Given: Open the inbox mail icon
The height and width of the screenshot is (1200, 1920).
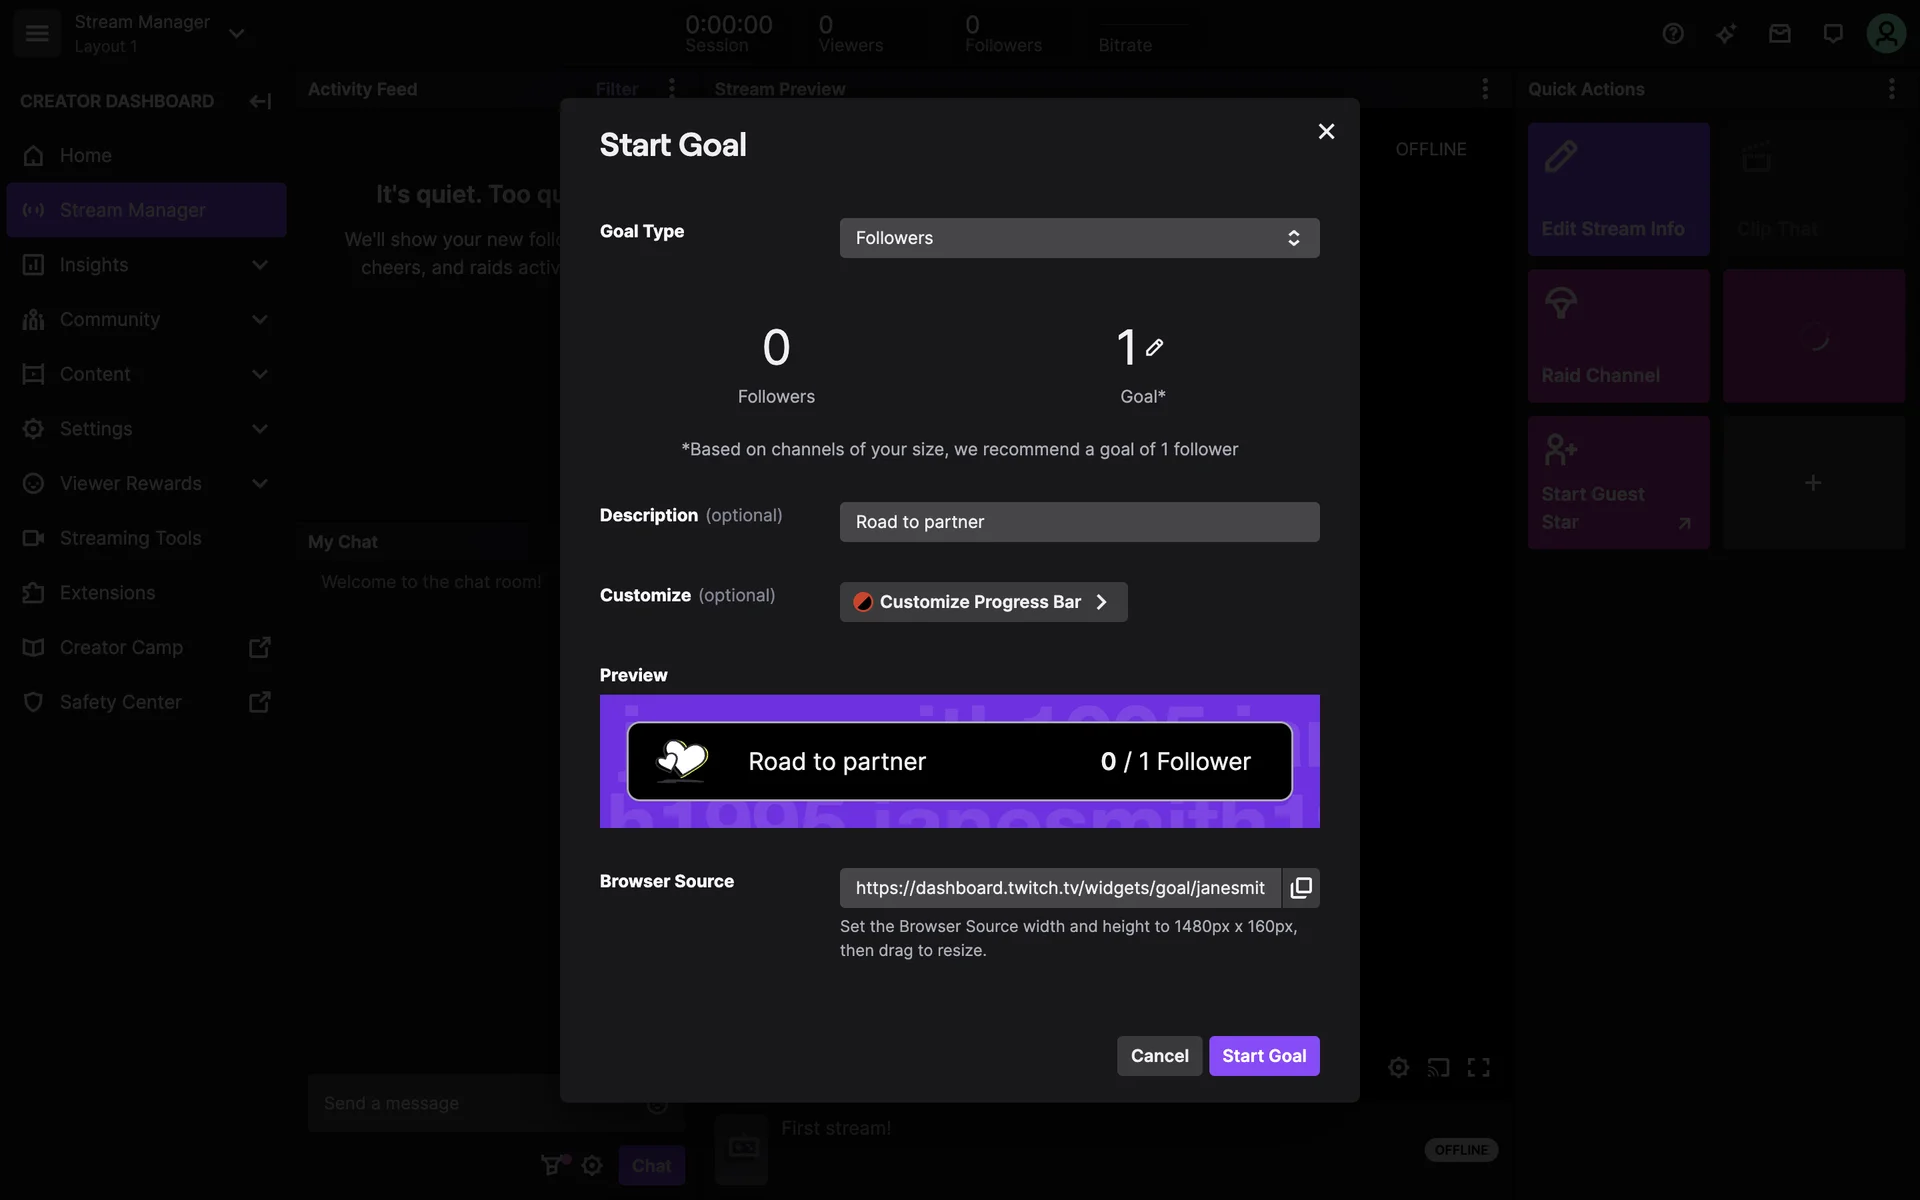Looking at the screenshot, I should [x=1779, y=34].
